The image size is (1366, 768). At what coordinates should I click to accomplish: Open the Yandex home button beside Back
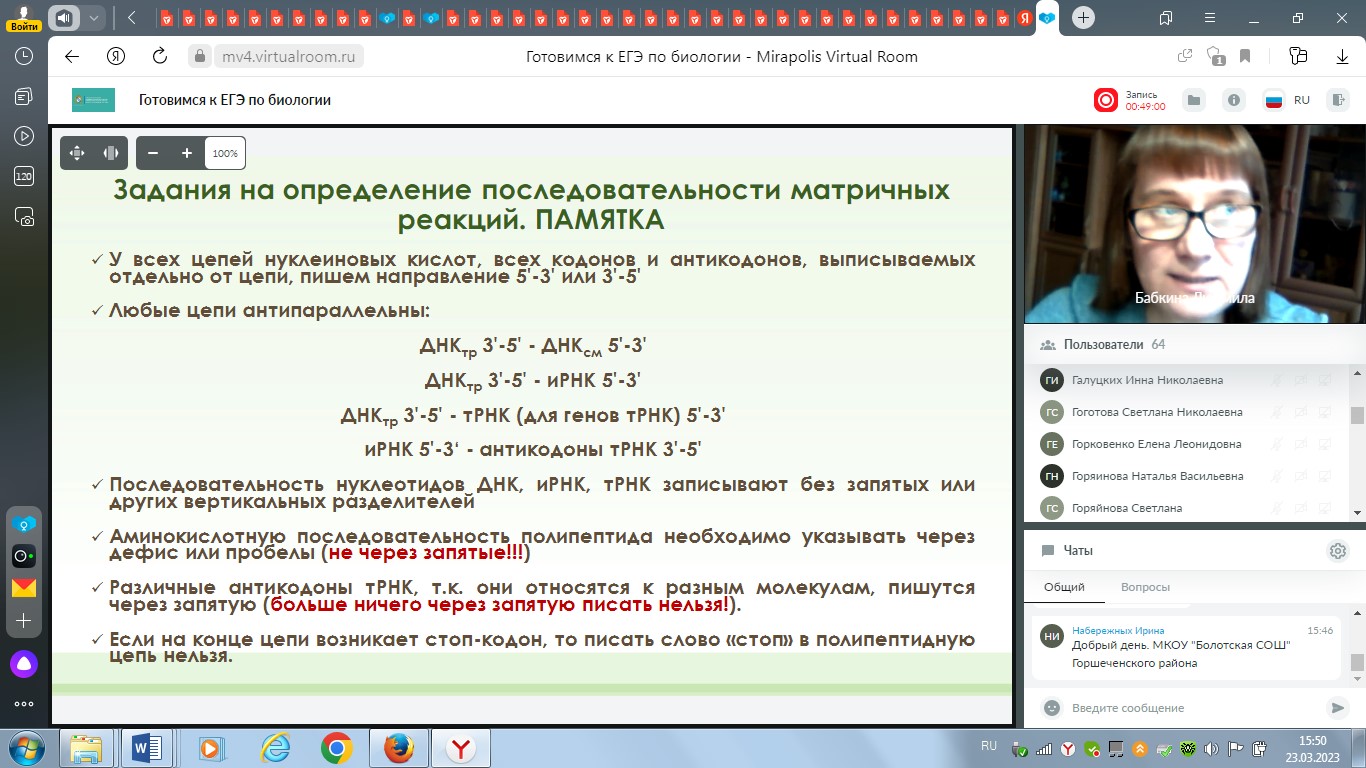point(116,57)
